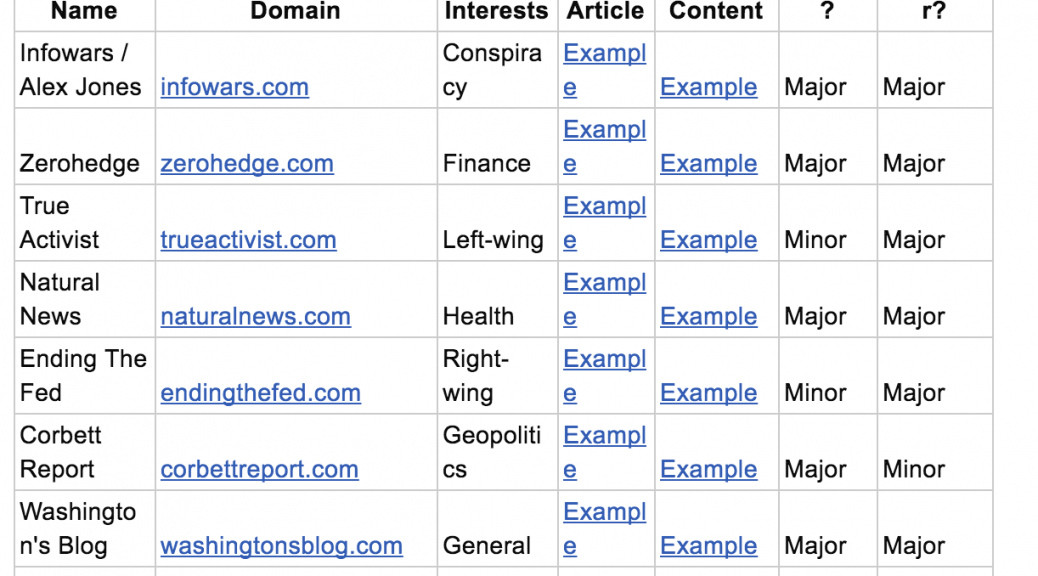Image resolution: width=1038 pixels, height=576 pixels.
Task: Open the washingtonsblog.com link
Action: [x=281, y=546]
